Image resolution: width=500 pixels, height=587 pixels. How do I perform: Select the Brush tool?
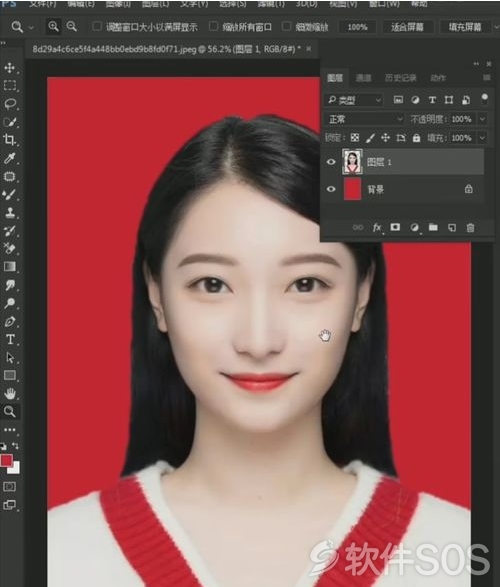10,194
